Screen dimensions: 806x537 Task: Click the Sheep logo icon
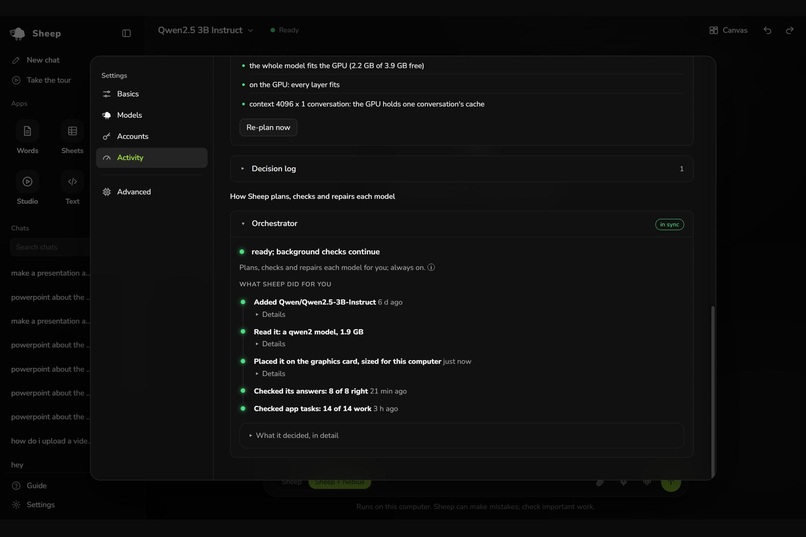click(17, 33)
